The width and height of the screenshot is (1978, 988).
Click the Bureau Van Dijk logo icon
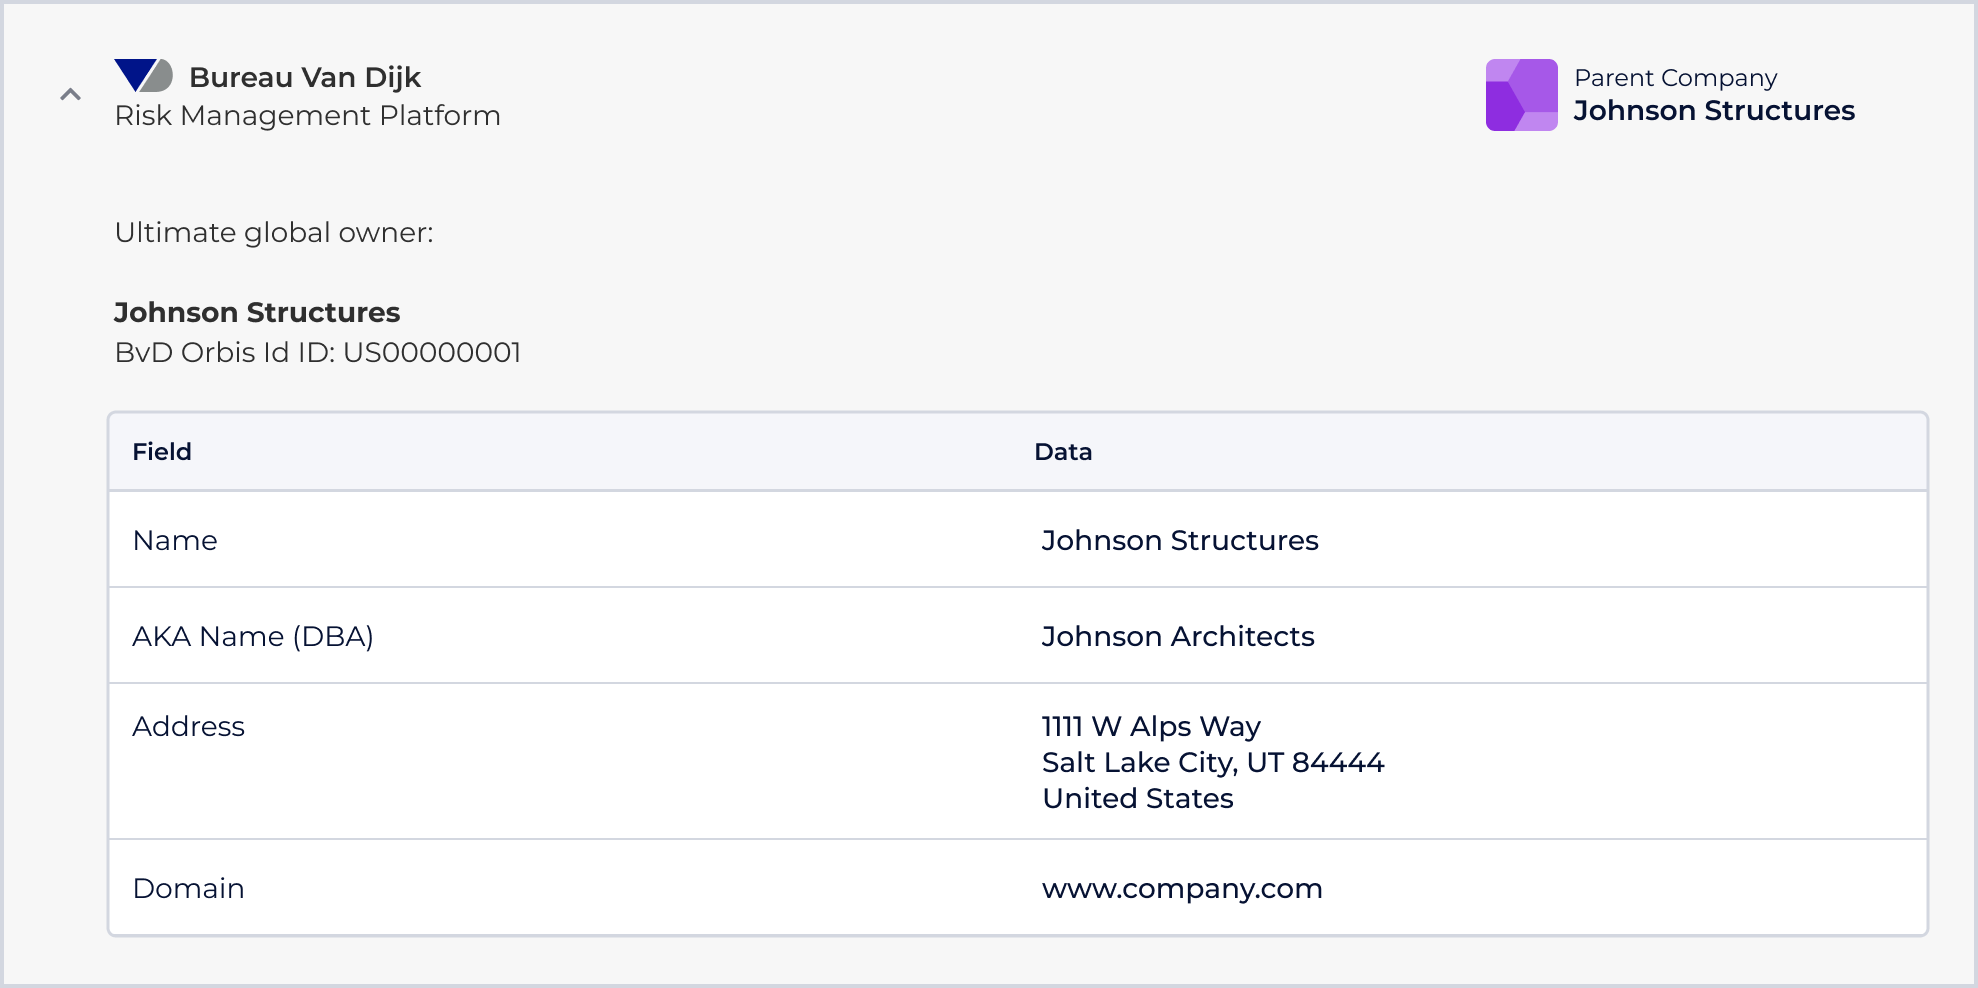pos(144,76)
